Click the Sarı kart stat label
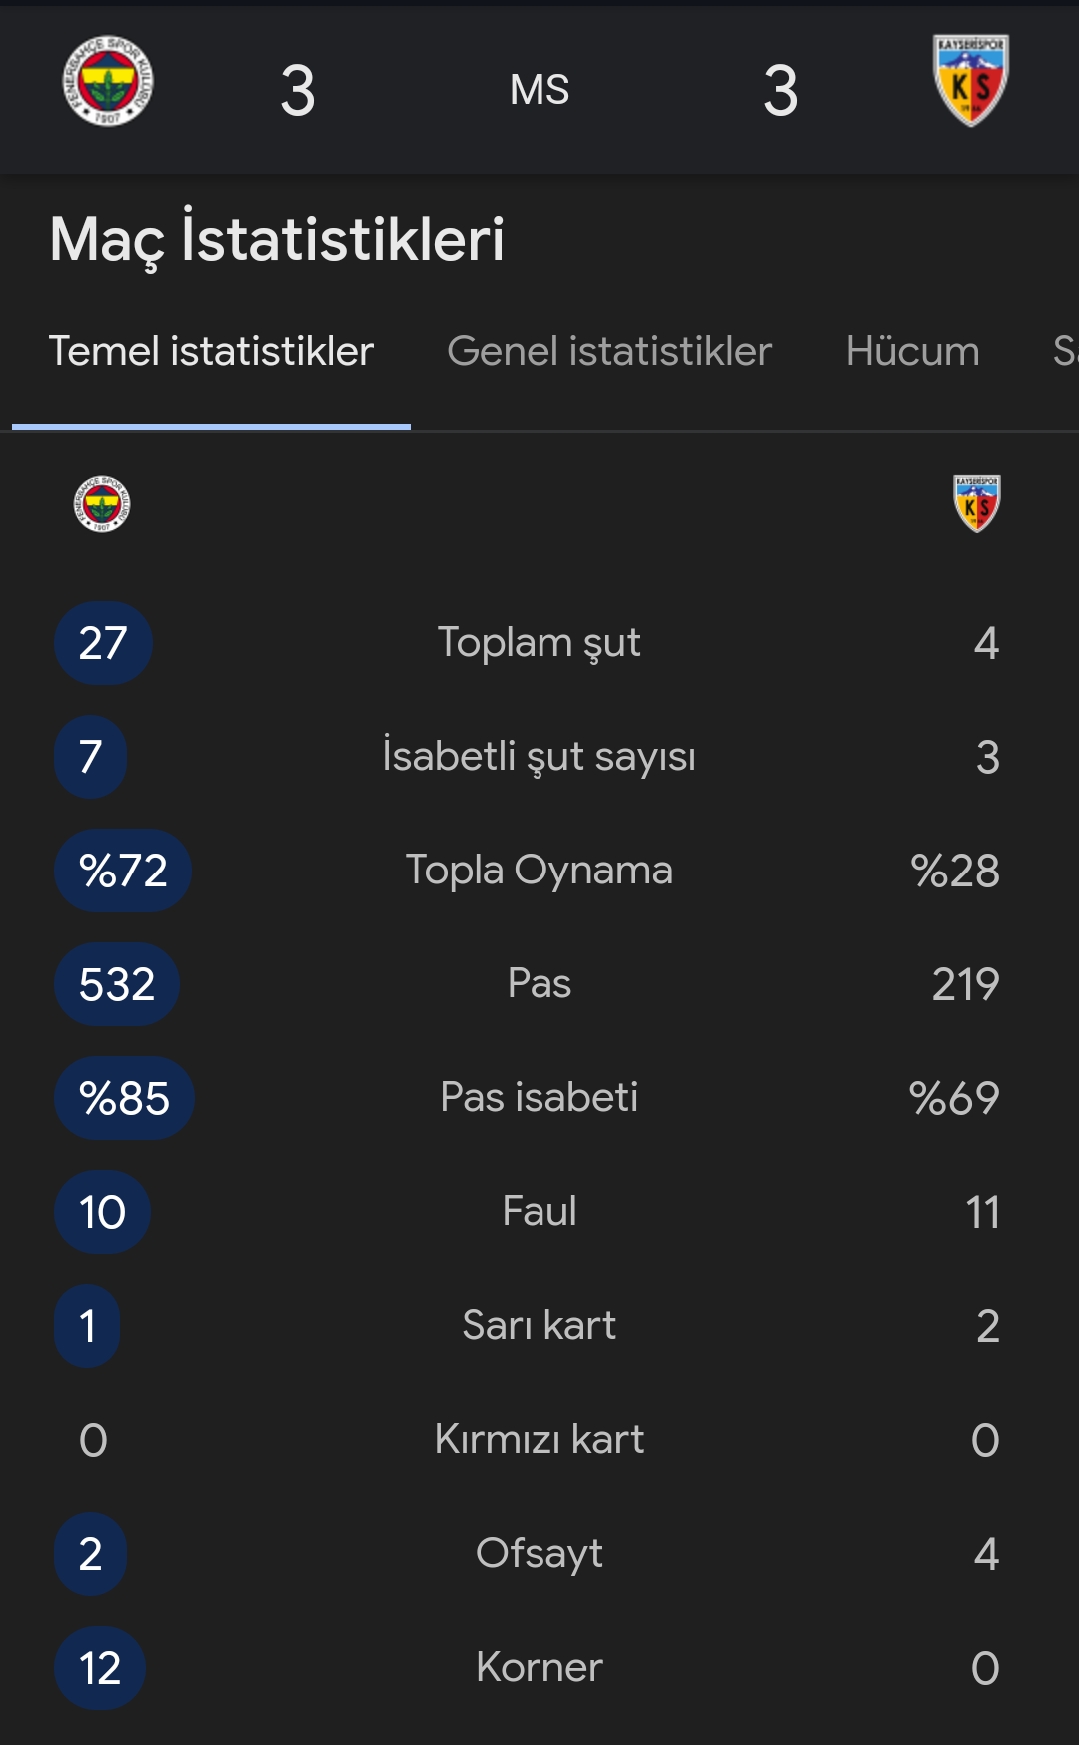Viewport: 1079px width, 1745px height. click(x=539, y=1326)
